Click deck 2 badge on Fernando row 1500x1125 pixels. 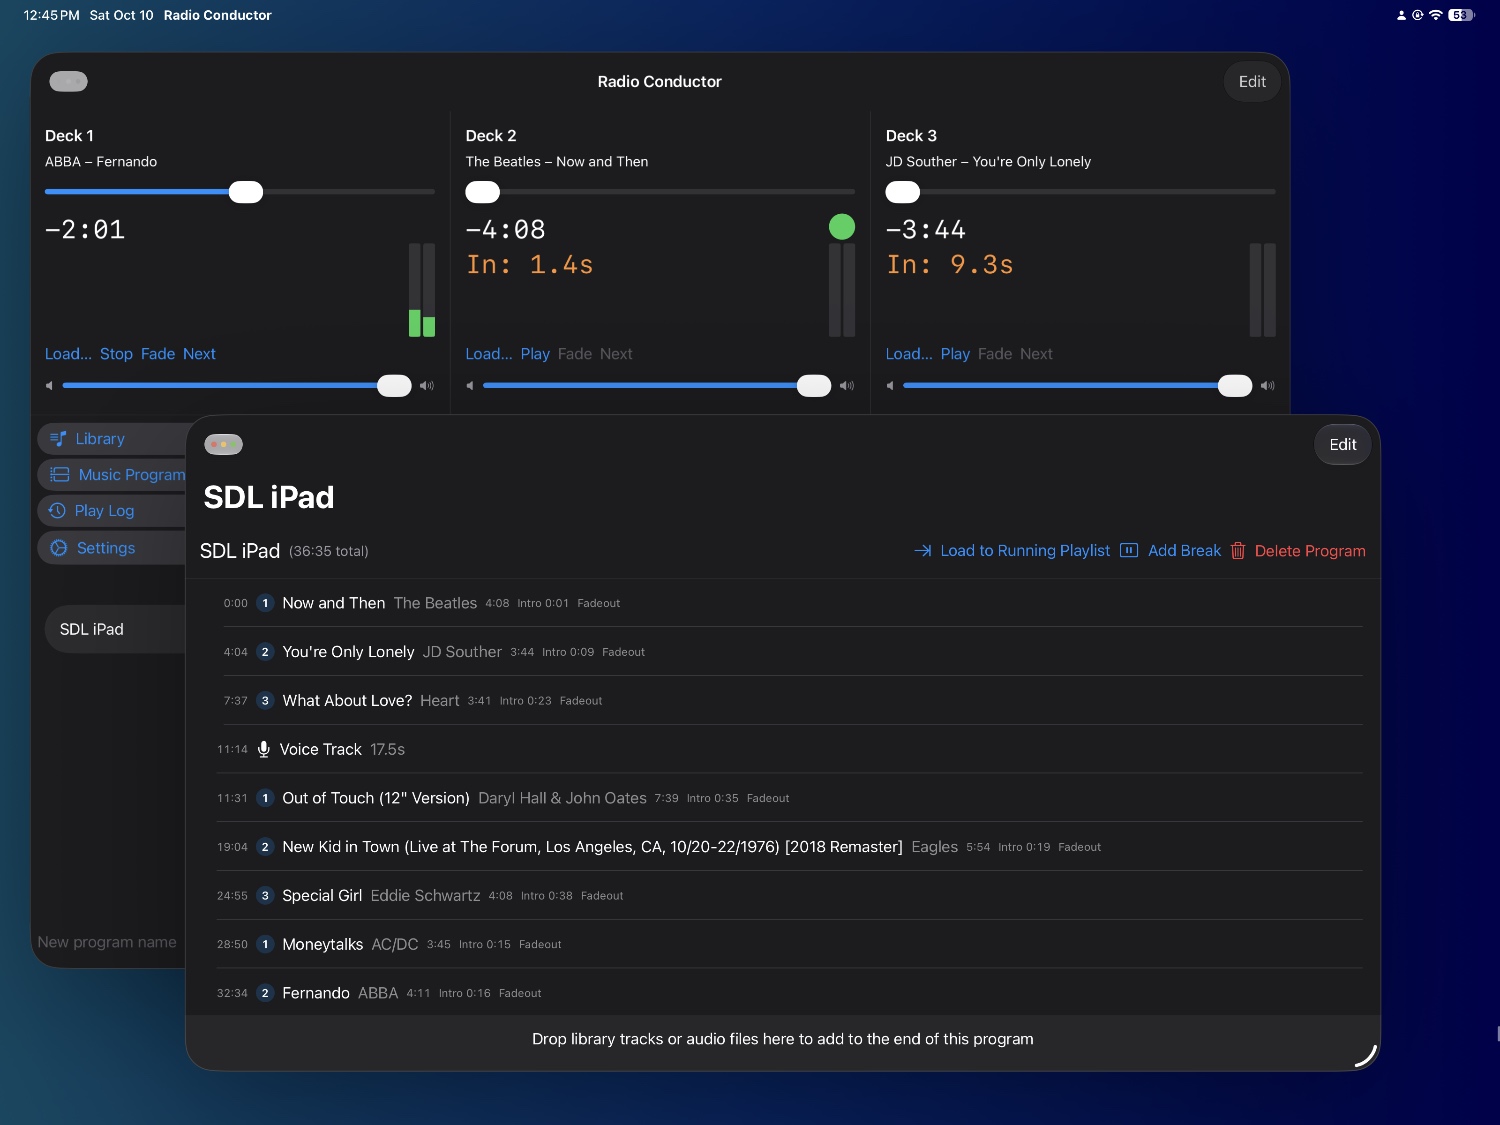click(x=265, y=993)
